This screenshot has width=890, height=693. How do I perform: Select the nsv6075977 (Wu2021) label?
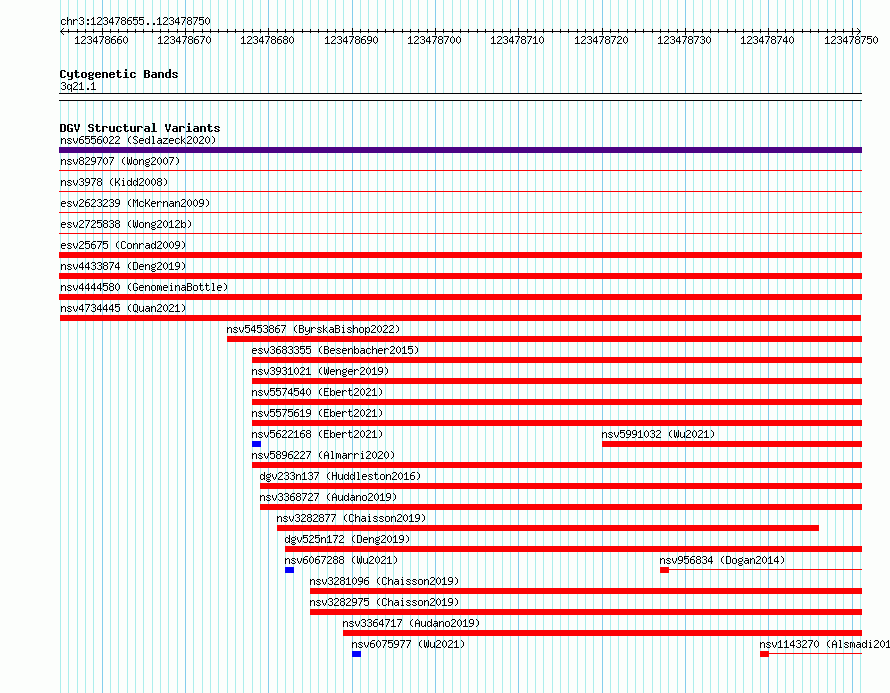click(x=408, y=644)
